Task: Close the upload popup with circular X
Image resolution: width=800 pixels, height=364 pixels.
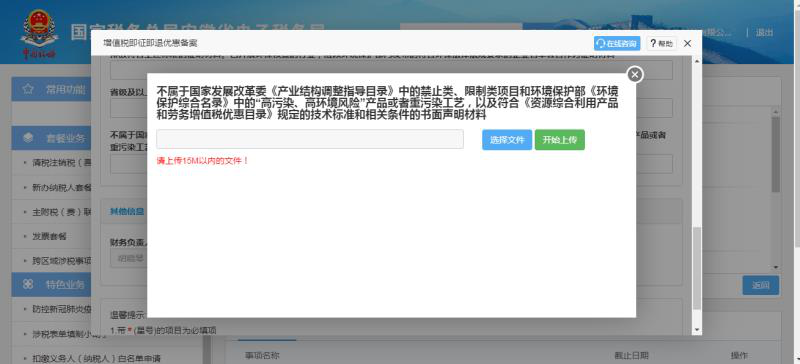Action: [x=634, y=75]
